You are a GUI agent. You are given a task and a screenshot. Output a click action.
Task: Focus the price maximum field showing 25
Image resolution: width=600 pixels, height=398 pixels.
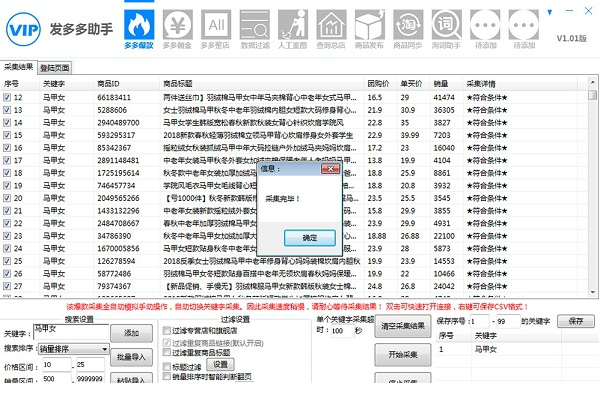click(x=90, y=365)
